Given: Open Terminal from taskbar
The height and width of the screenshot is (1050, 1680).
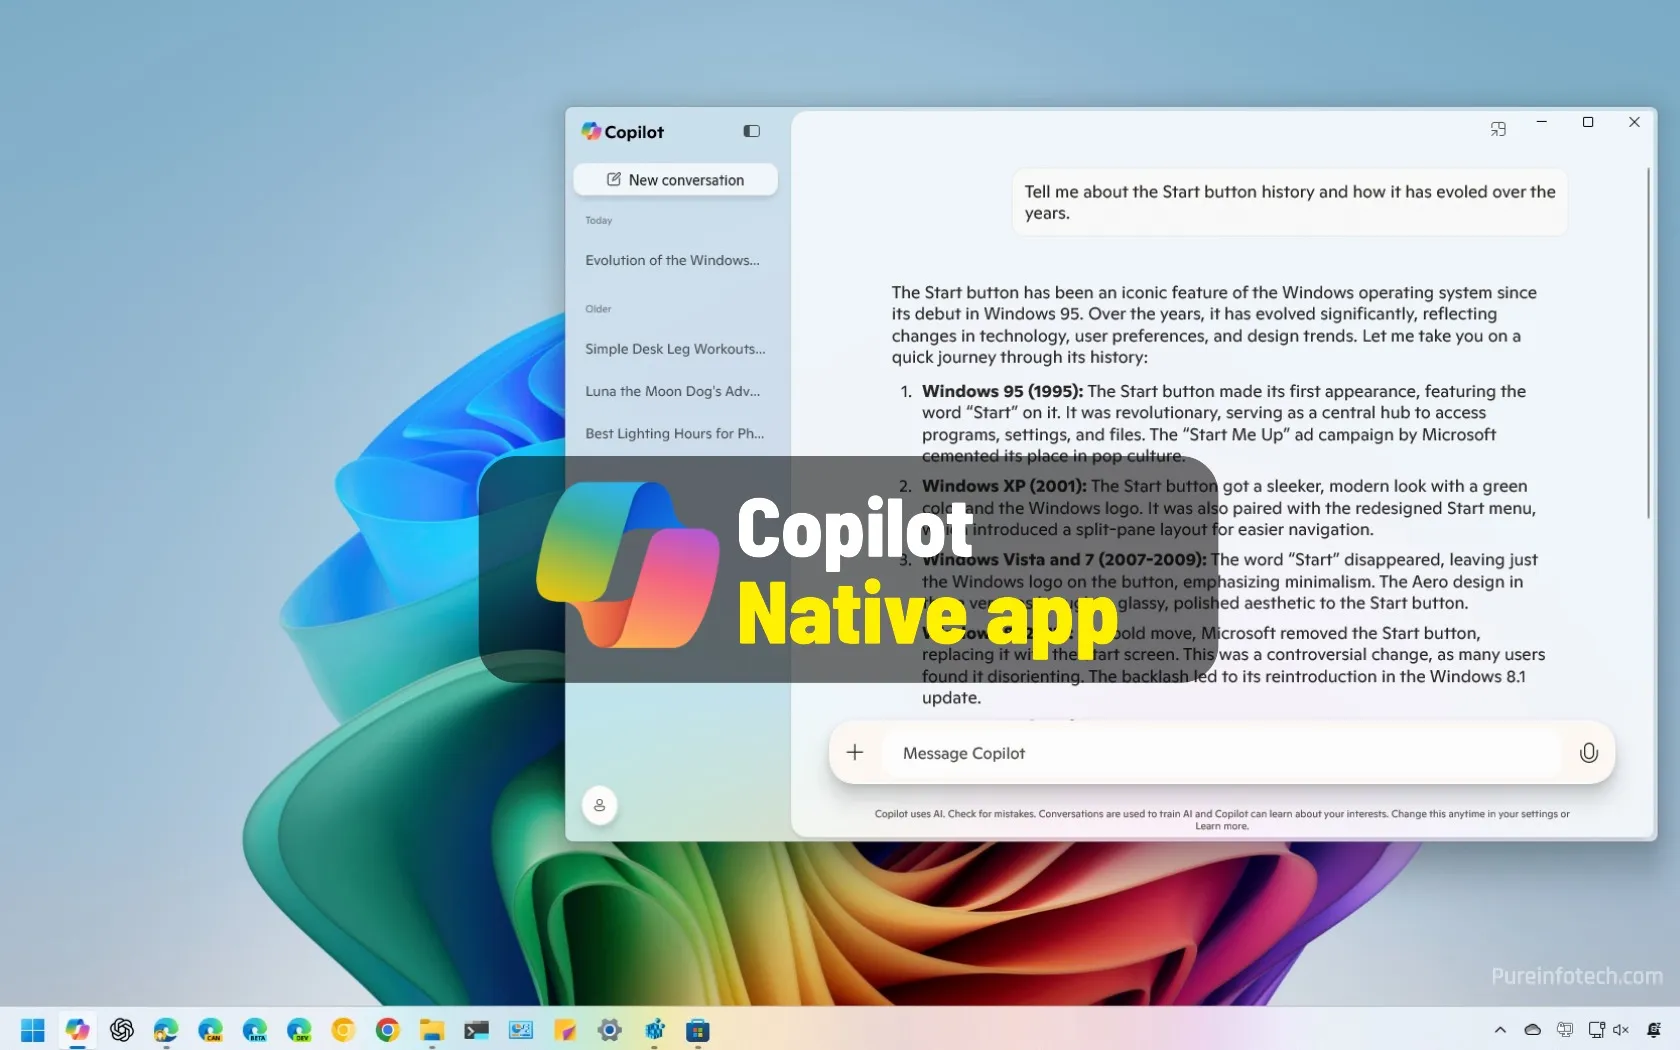Looking at the screenshot, I should [476, 1030].
